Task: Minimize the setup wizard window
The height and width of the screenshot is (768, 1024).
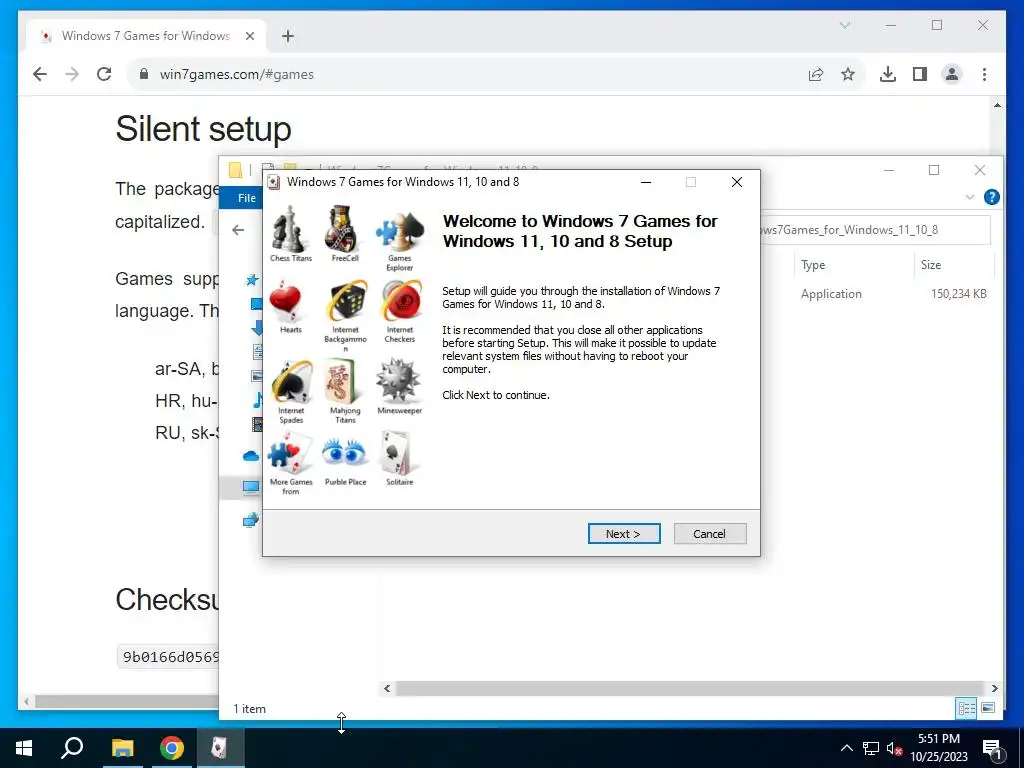Action: (646, 182)
